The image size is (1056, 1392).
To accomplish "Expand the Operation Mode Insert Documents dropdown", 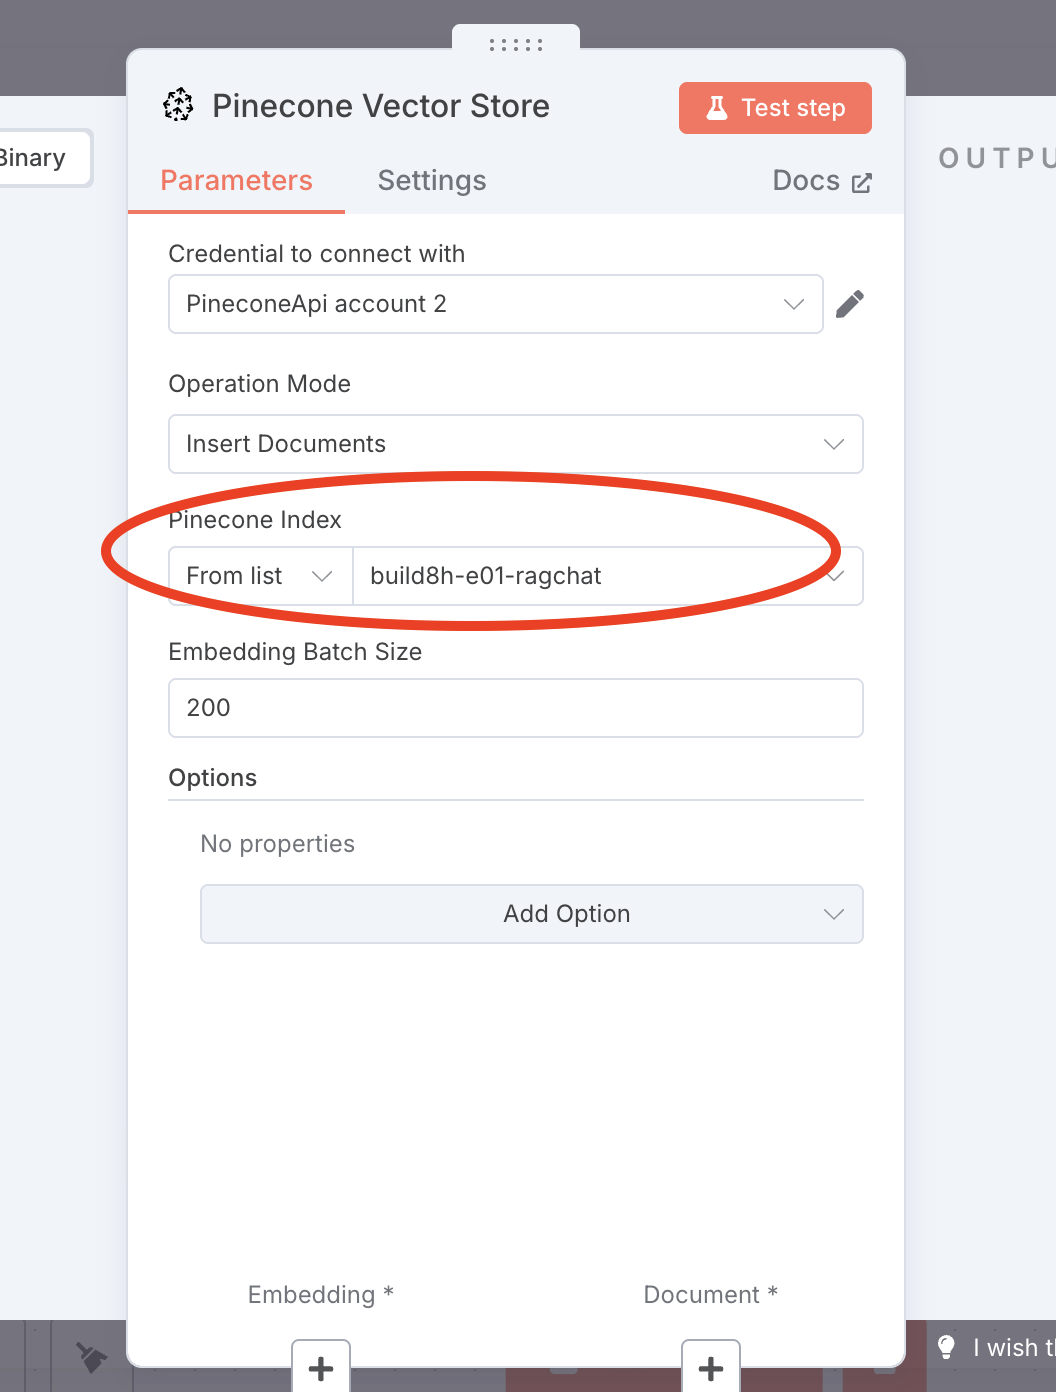I will pyautogui.click(x=515, y=444).
